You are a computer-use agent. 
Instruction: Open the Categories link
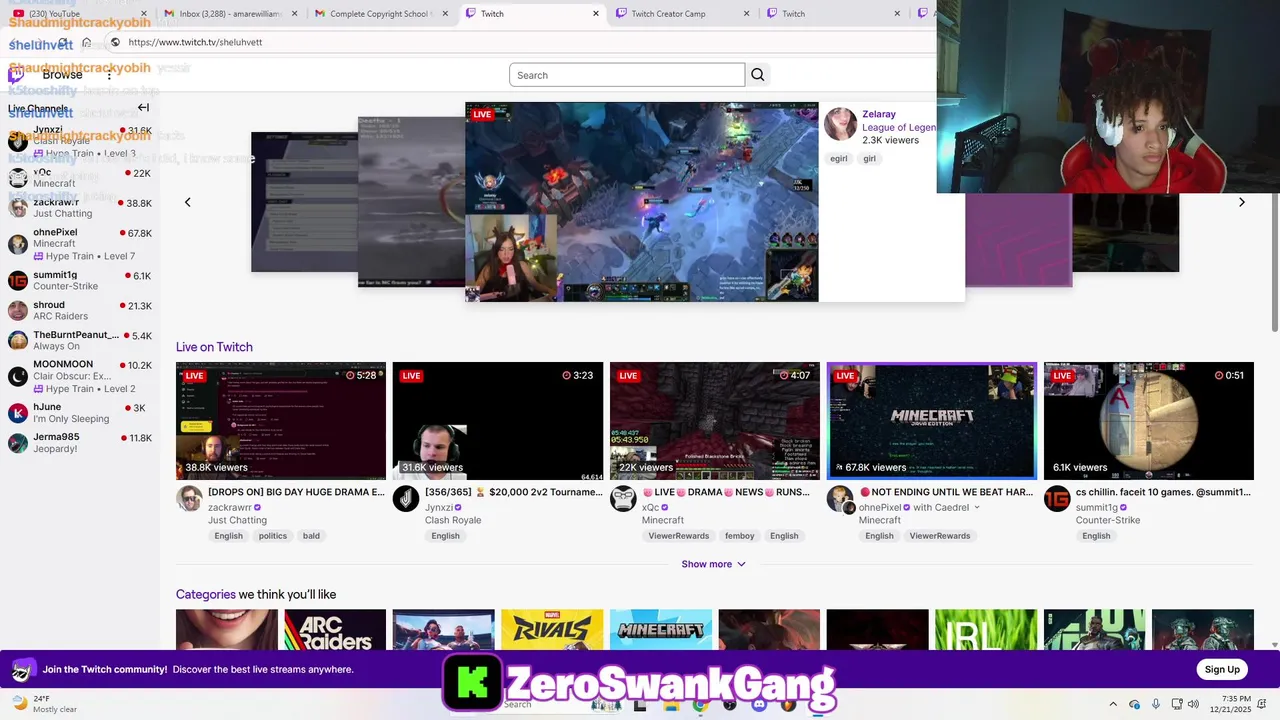(206, 594)
